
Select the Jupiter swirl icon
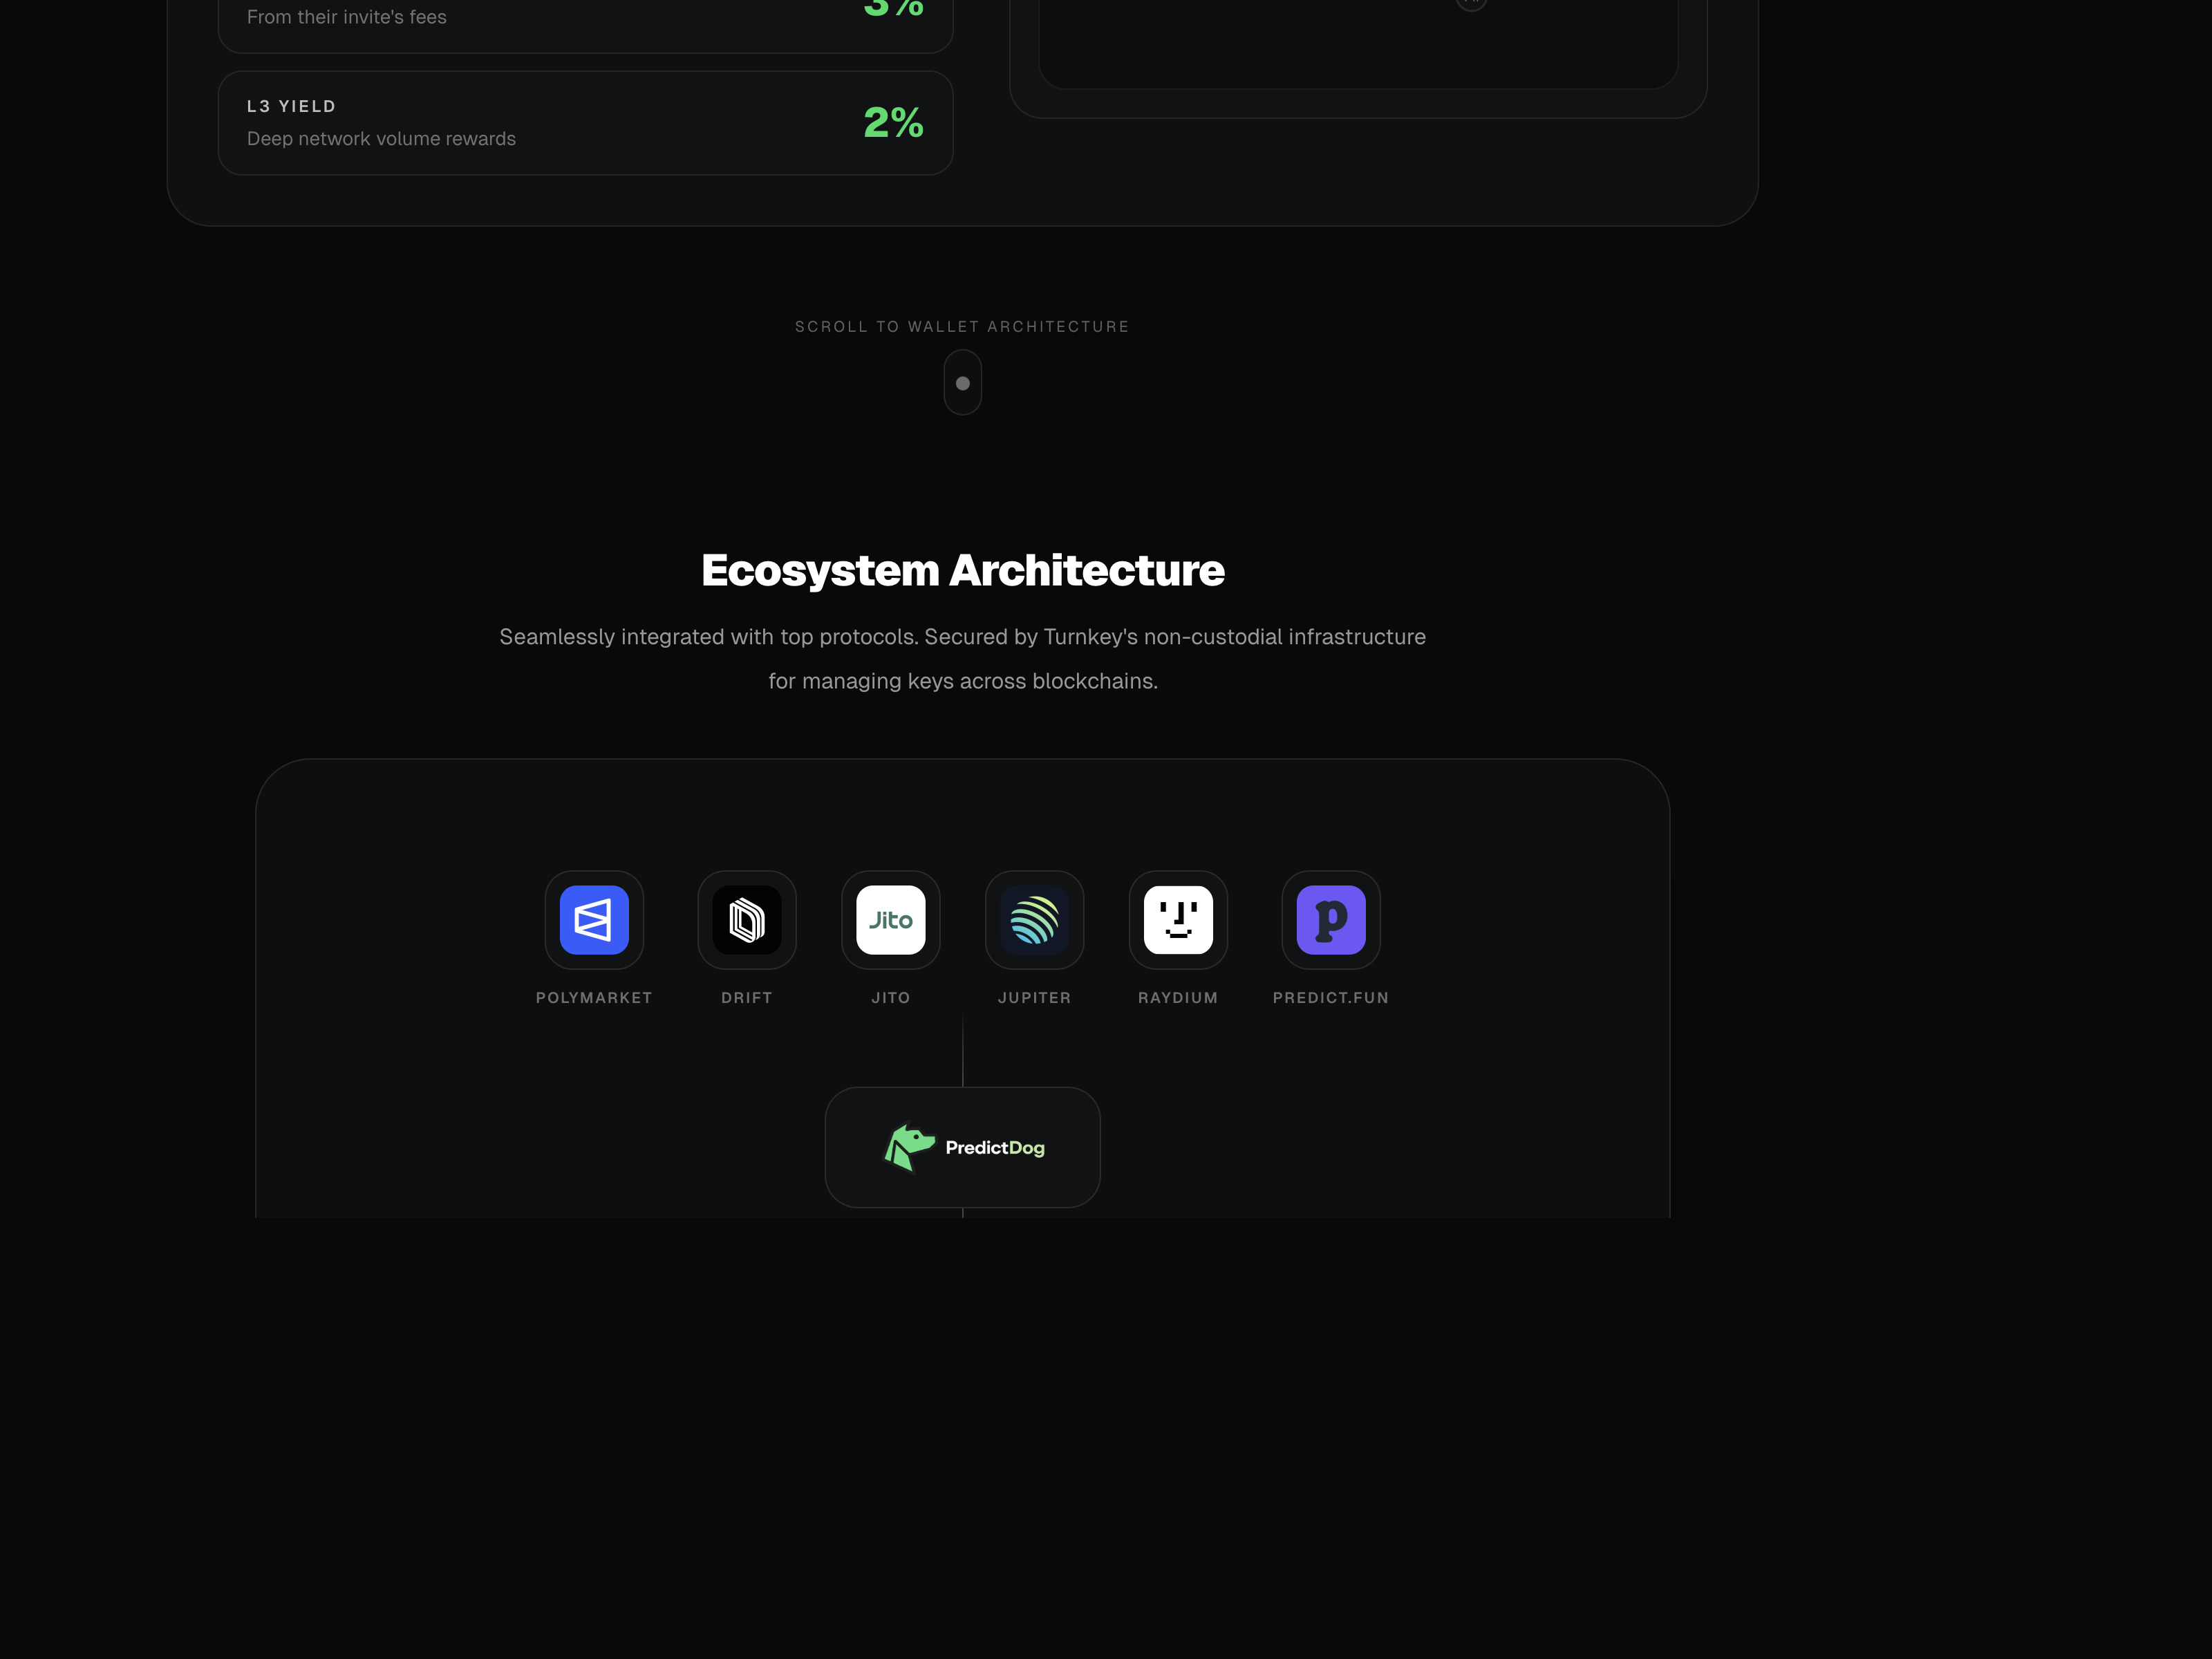click(x=1035, y=919)
